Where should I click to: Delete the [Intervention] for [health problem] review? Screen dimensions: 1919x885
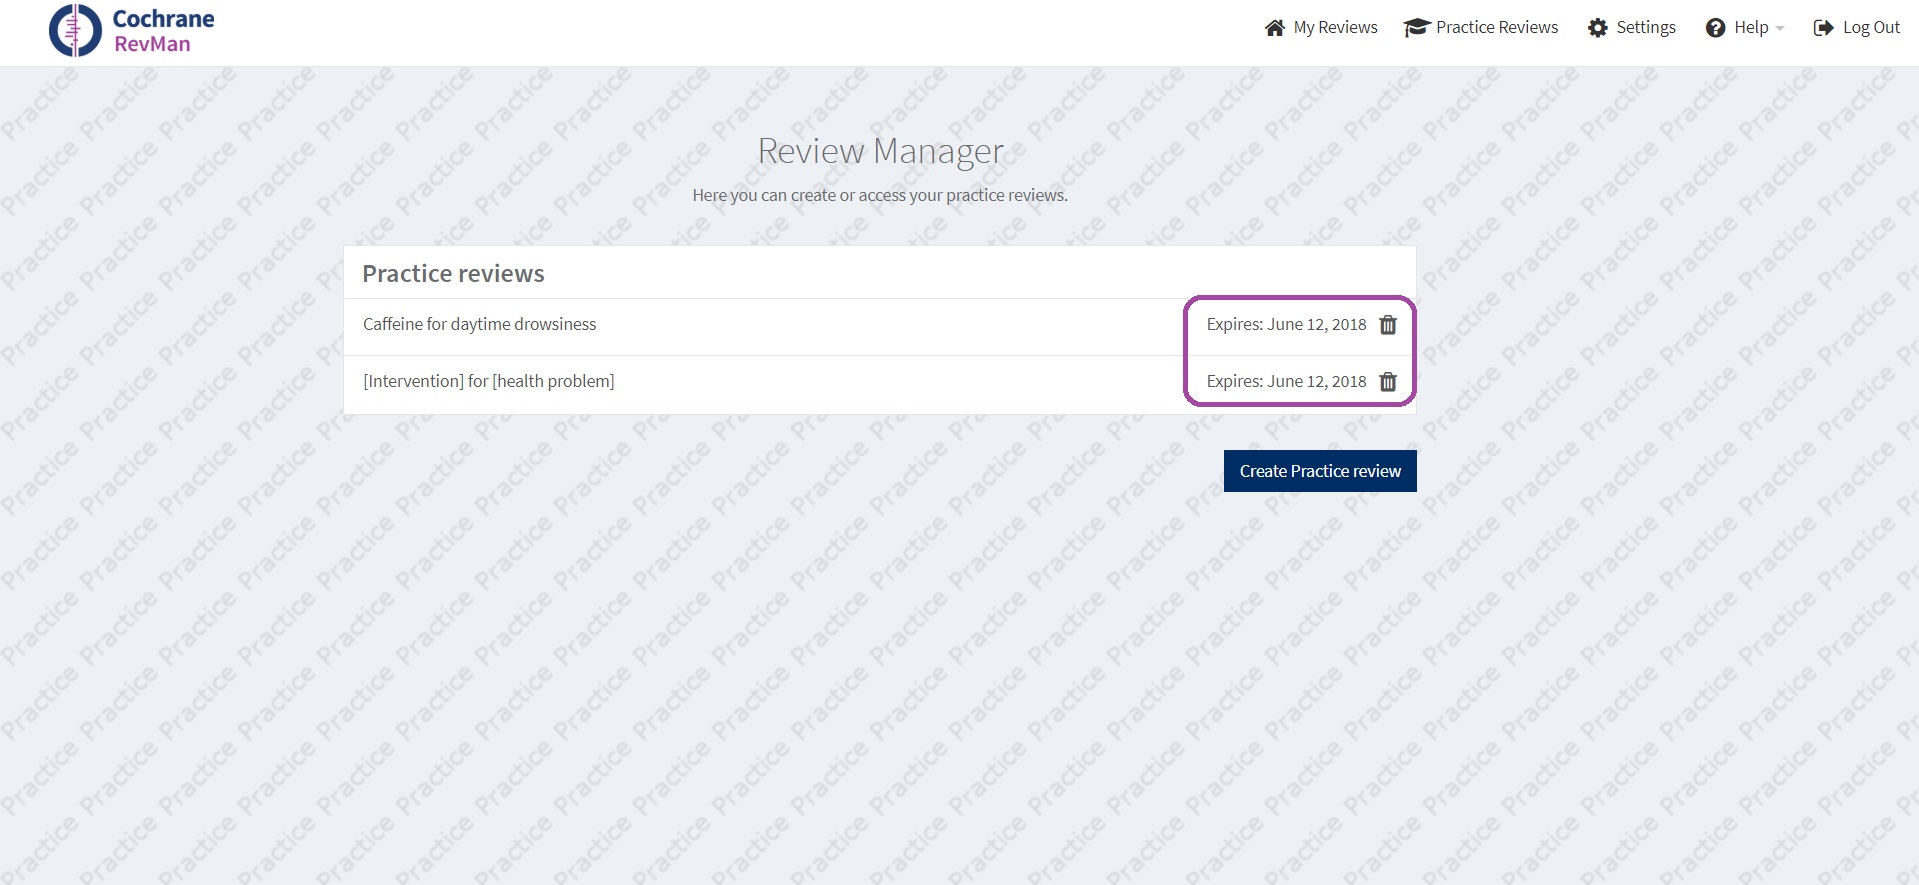1388,382
